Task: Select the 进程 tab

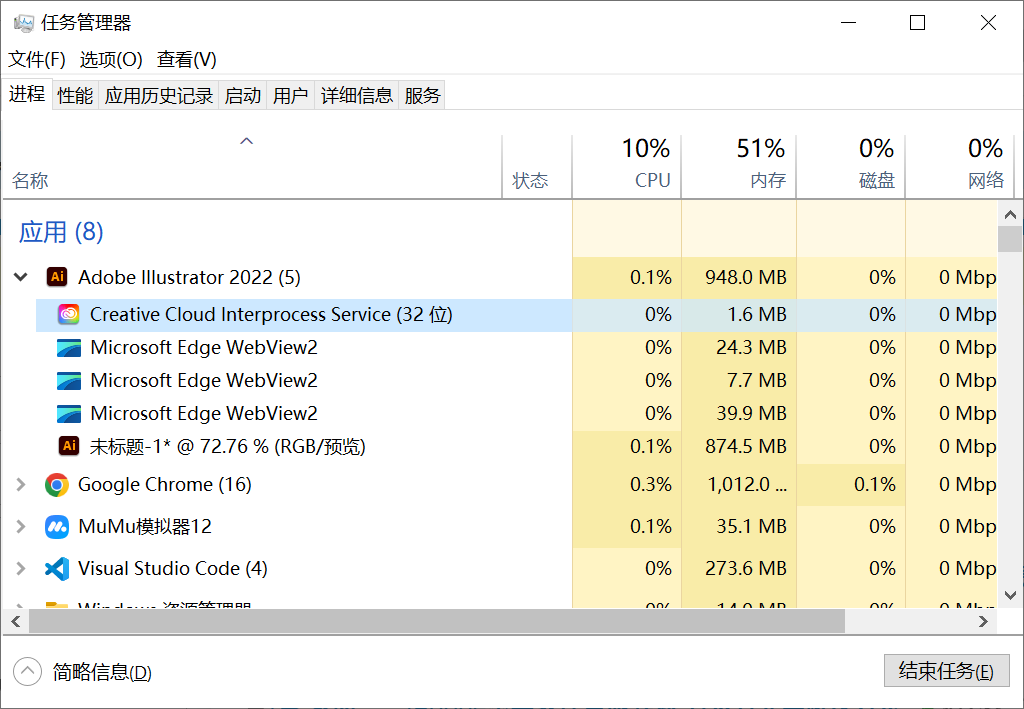Action: (27, 94)
